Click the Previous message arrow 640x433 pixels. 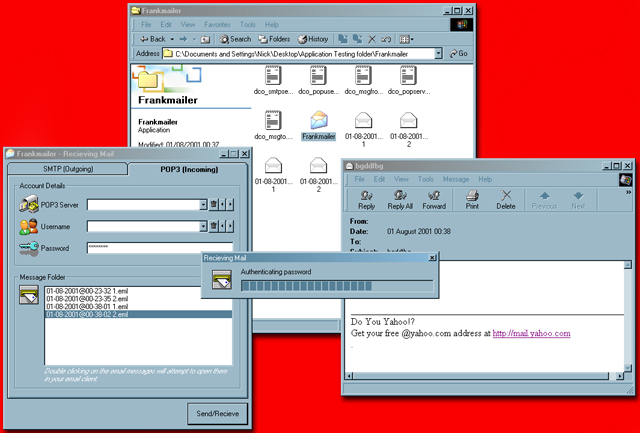point(544,200)
